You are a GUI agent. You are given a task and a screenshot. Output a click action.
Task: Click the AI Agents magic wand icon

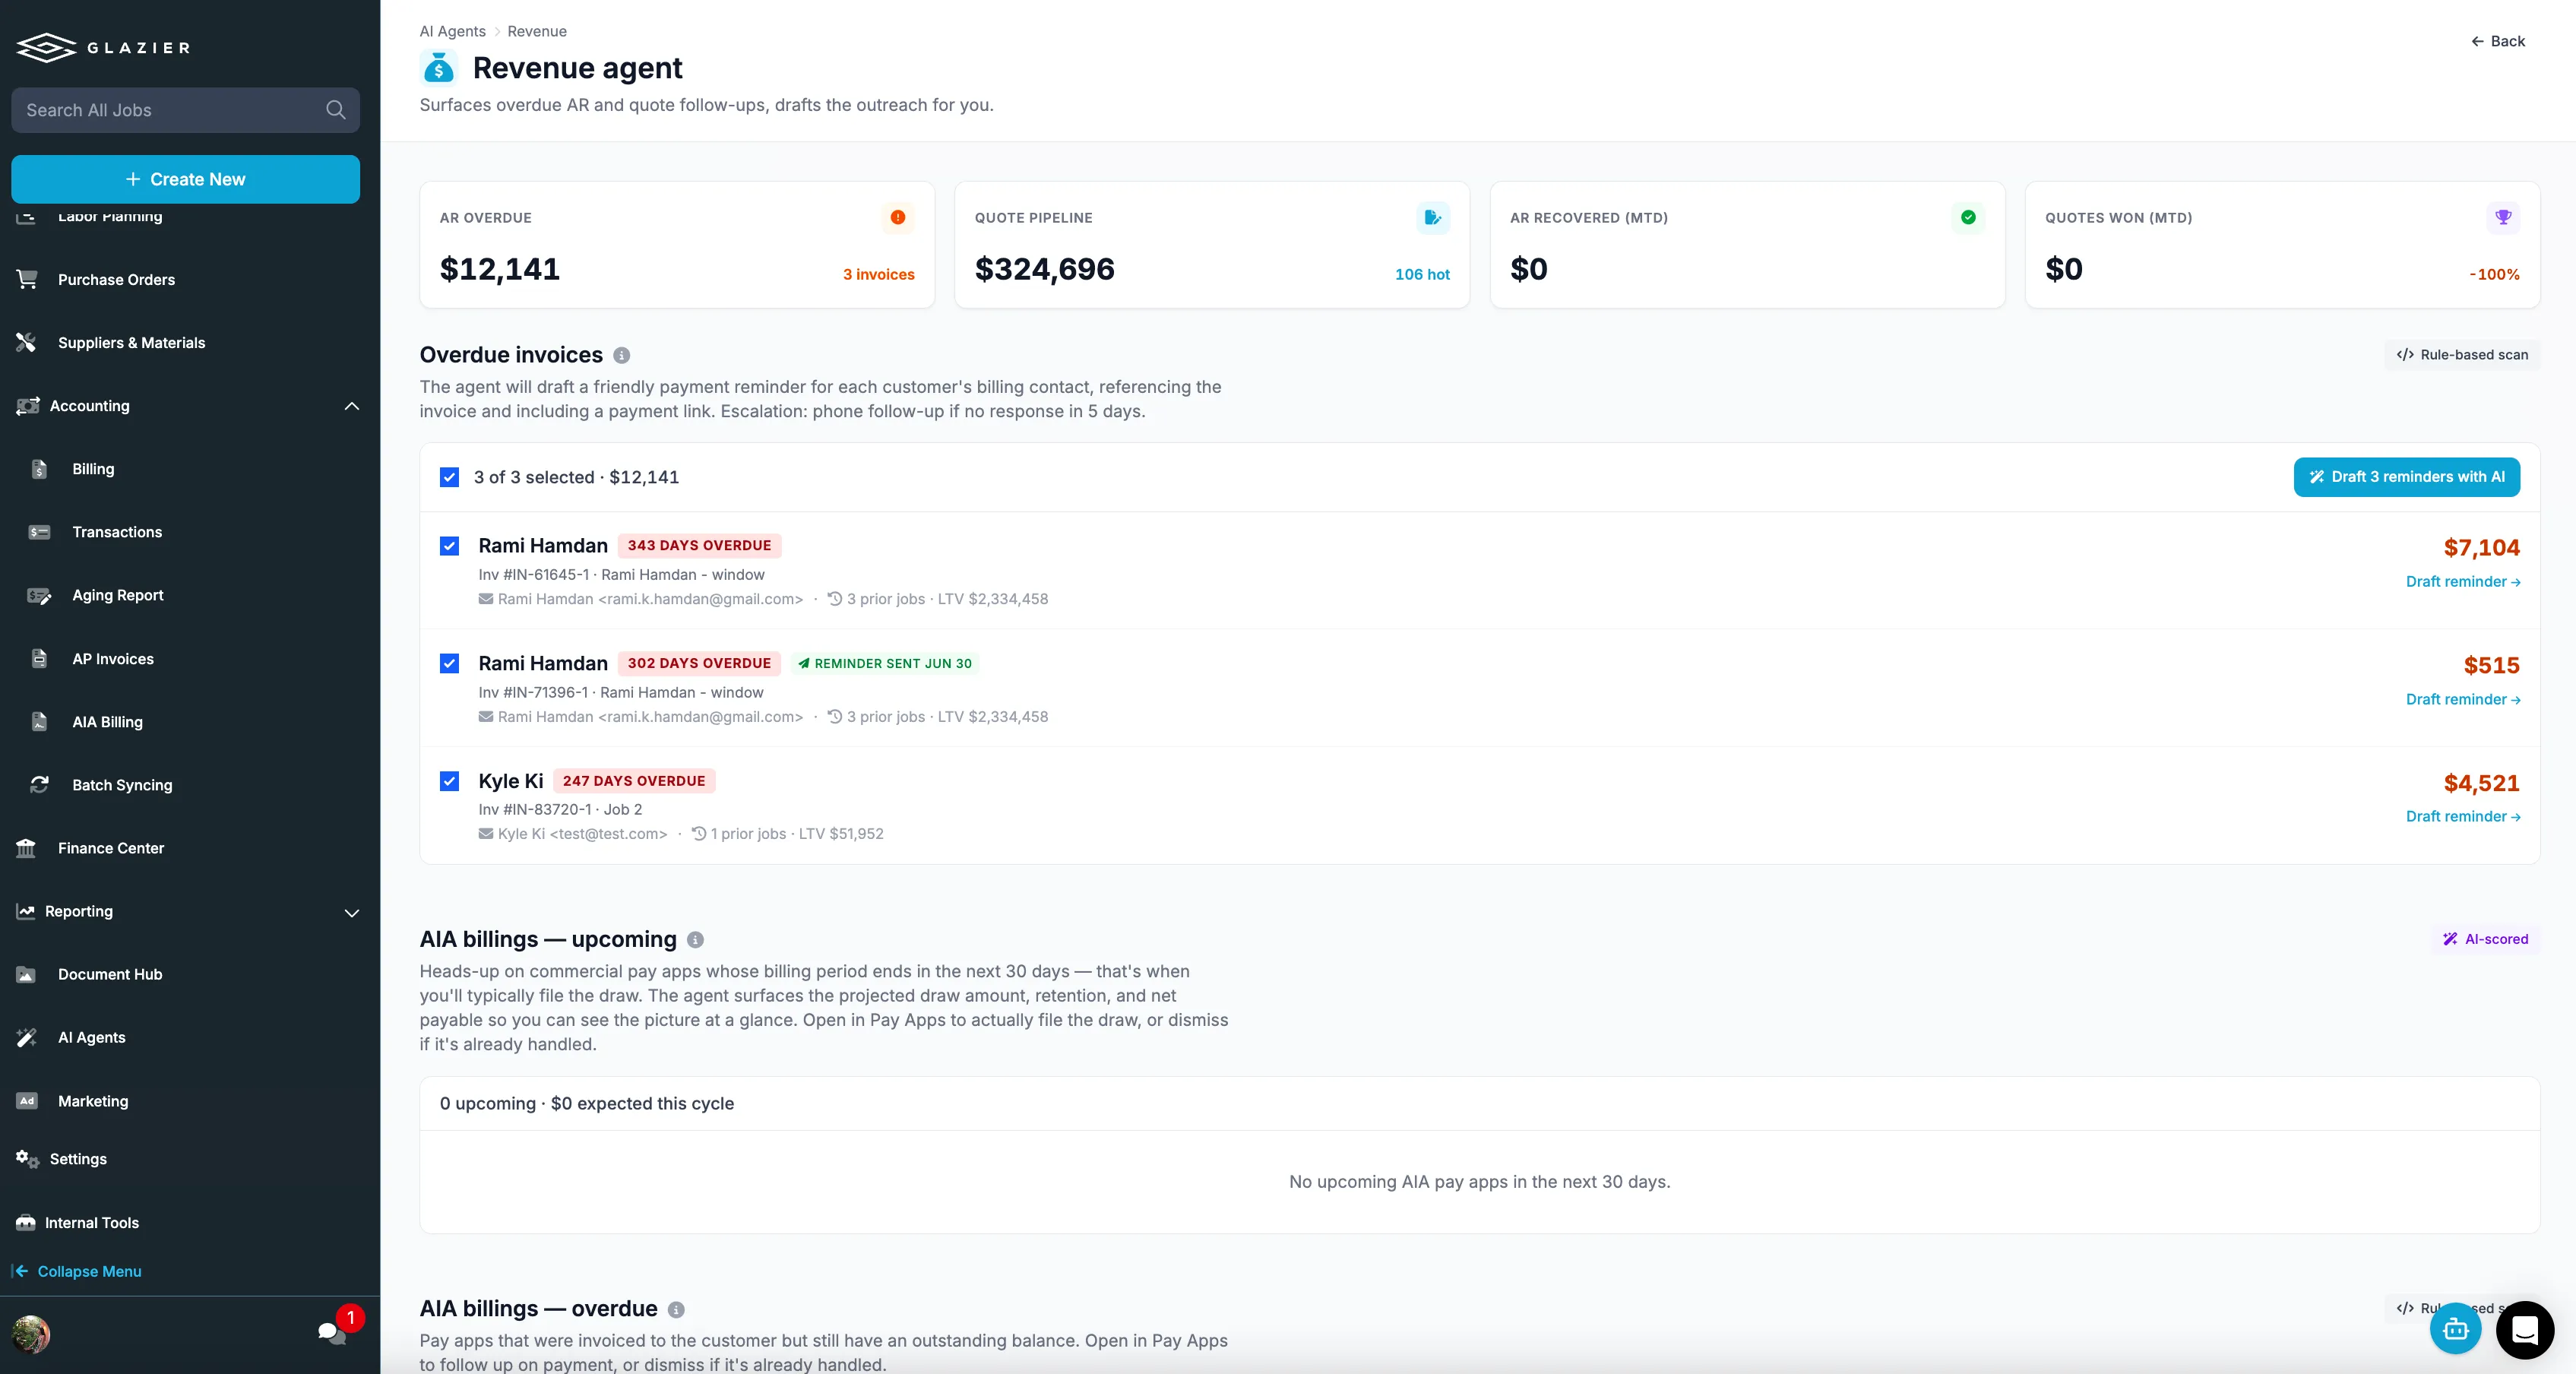(26, 1037)
